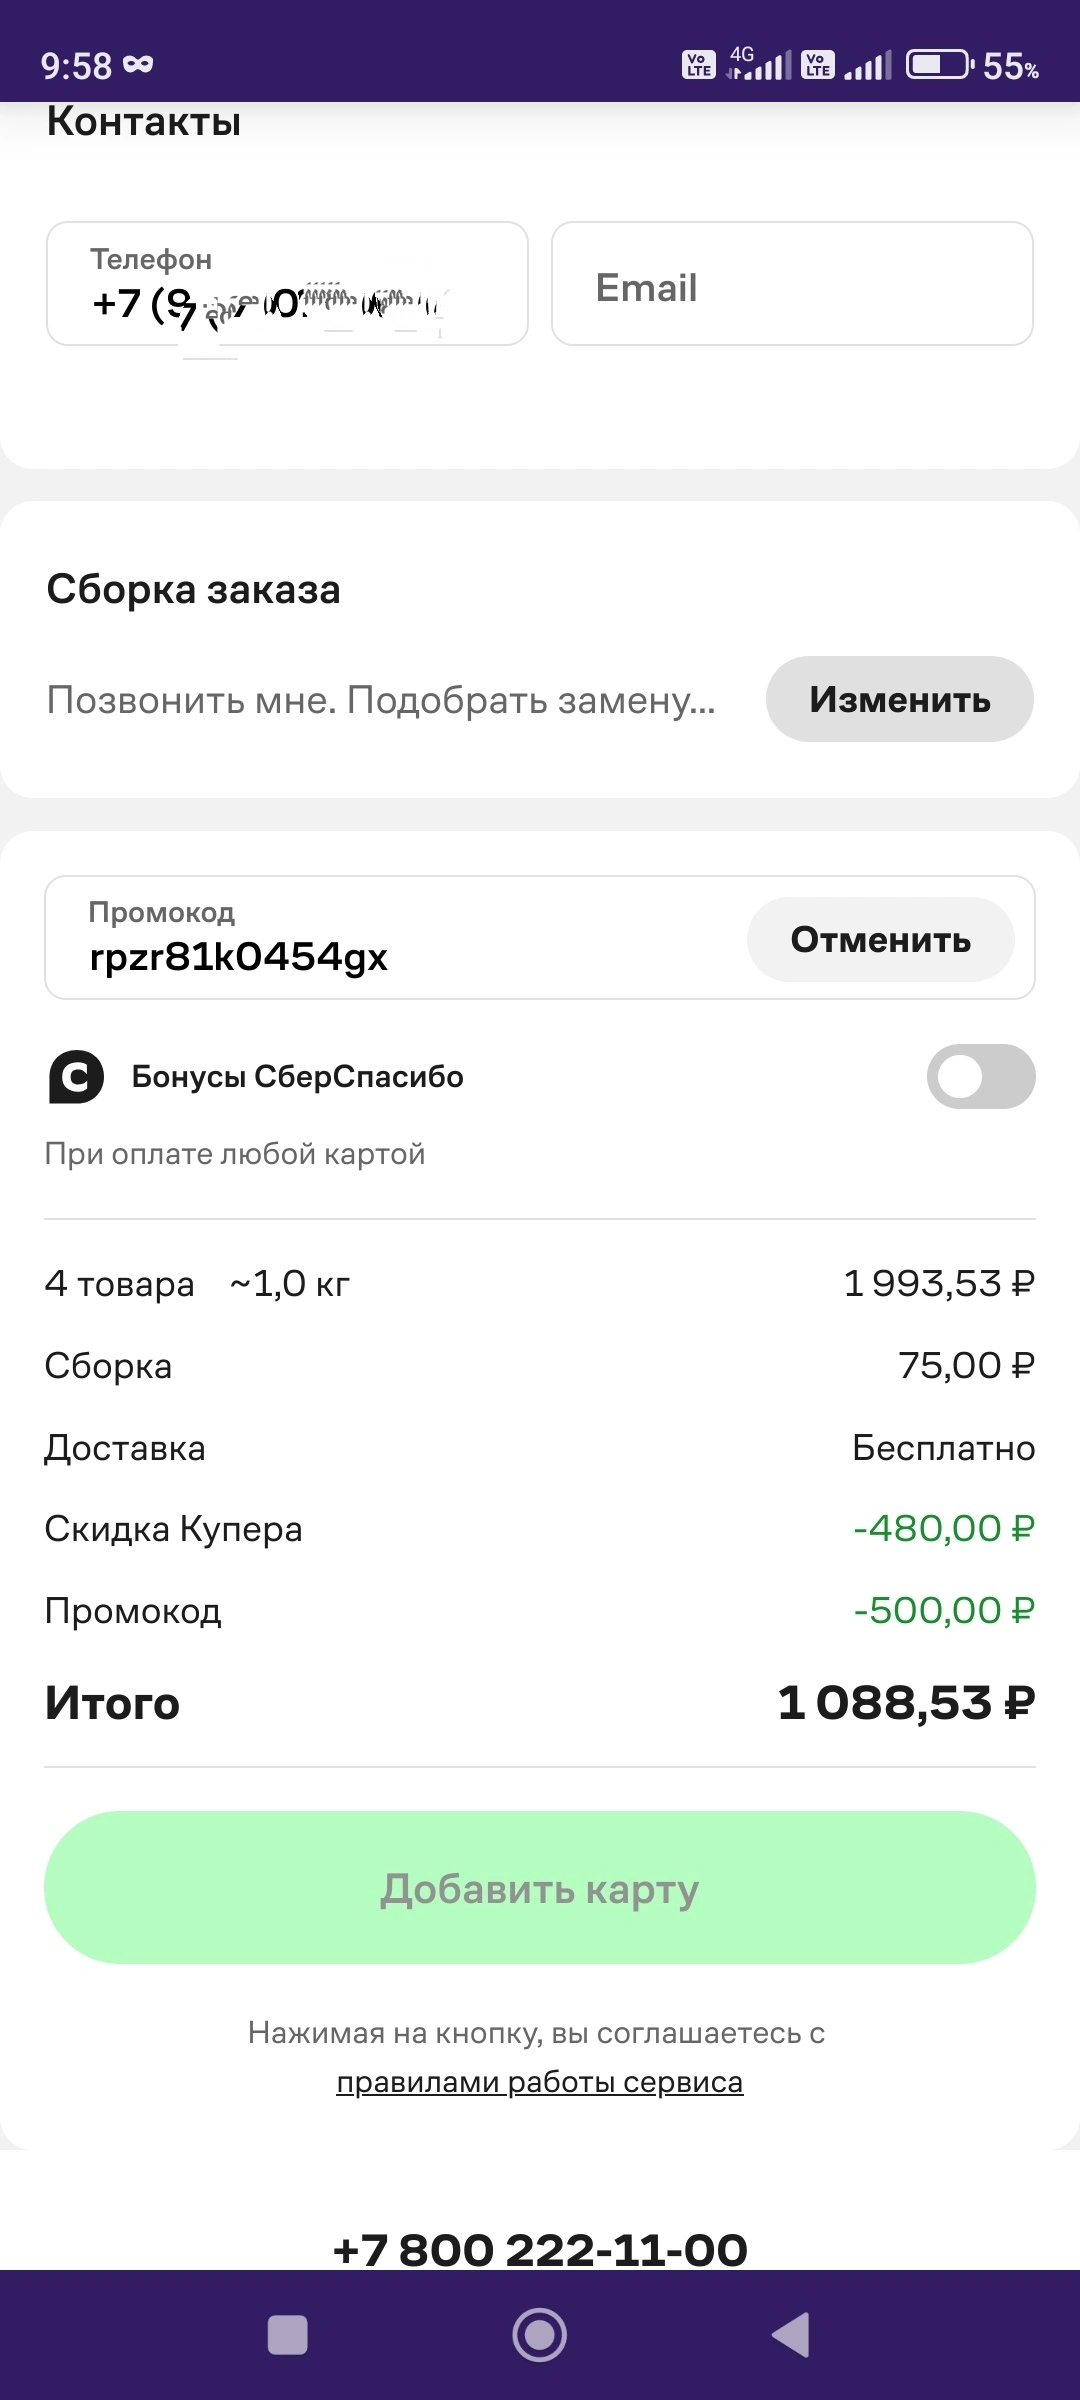1080x2400 pixels.
Task: Enable the Бонусы СберСпасибо switch
Action: [x=981, y=1077]
